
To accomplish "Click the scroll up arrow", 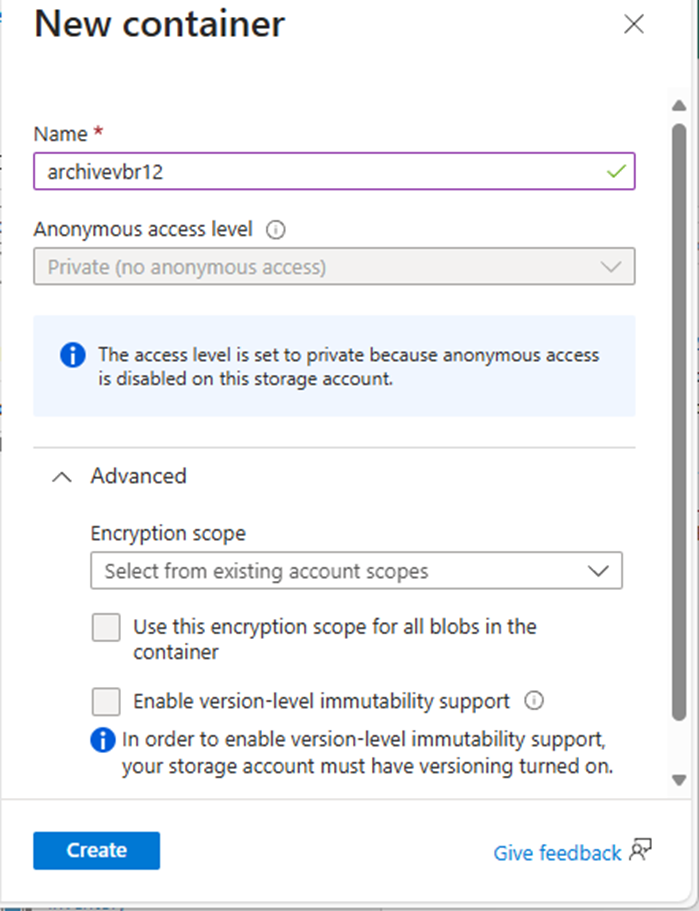I will (679, 106).
